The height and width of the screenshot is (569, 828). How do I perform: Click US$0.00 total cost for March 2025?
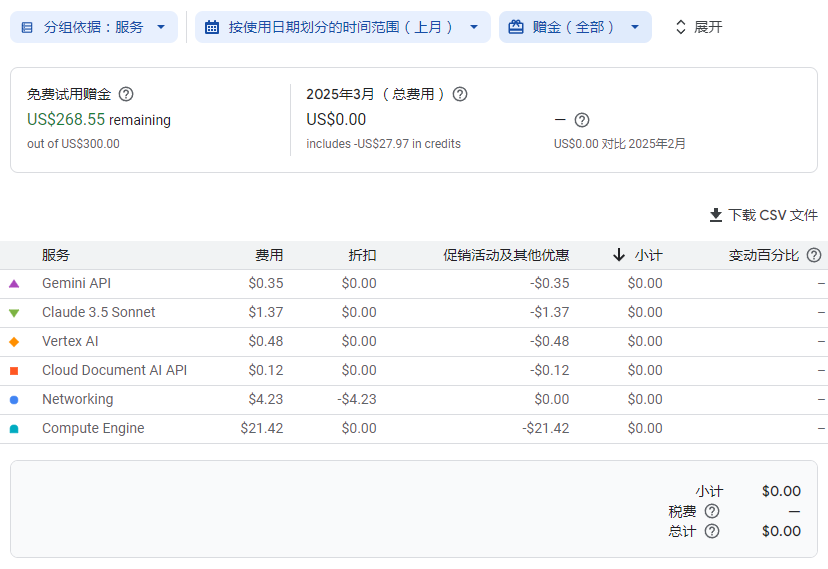coord(336,120)
